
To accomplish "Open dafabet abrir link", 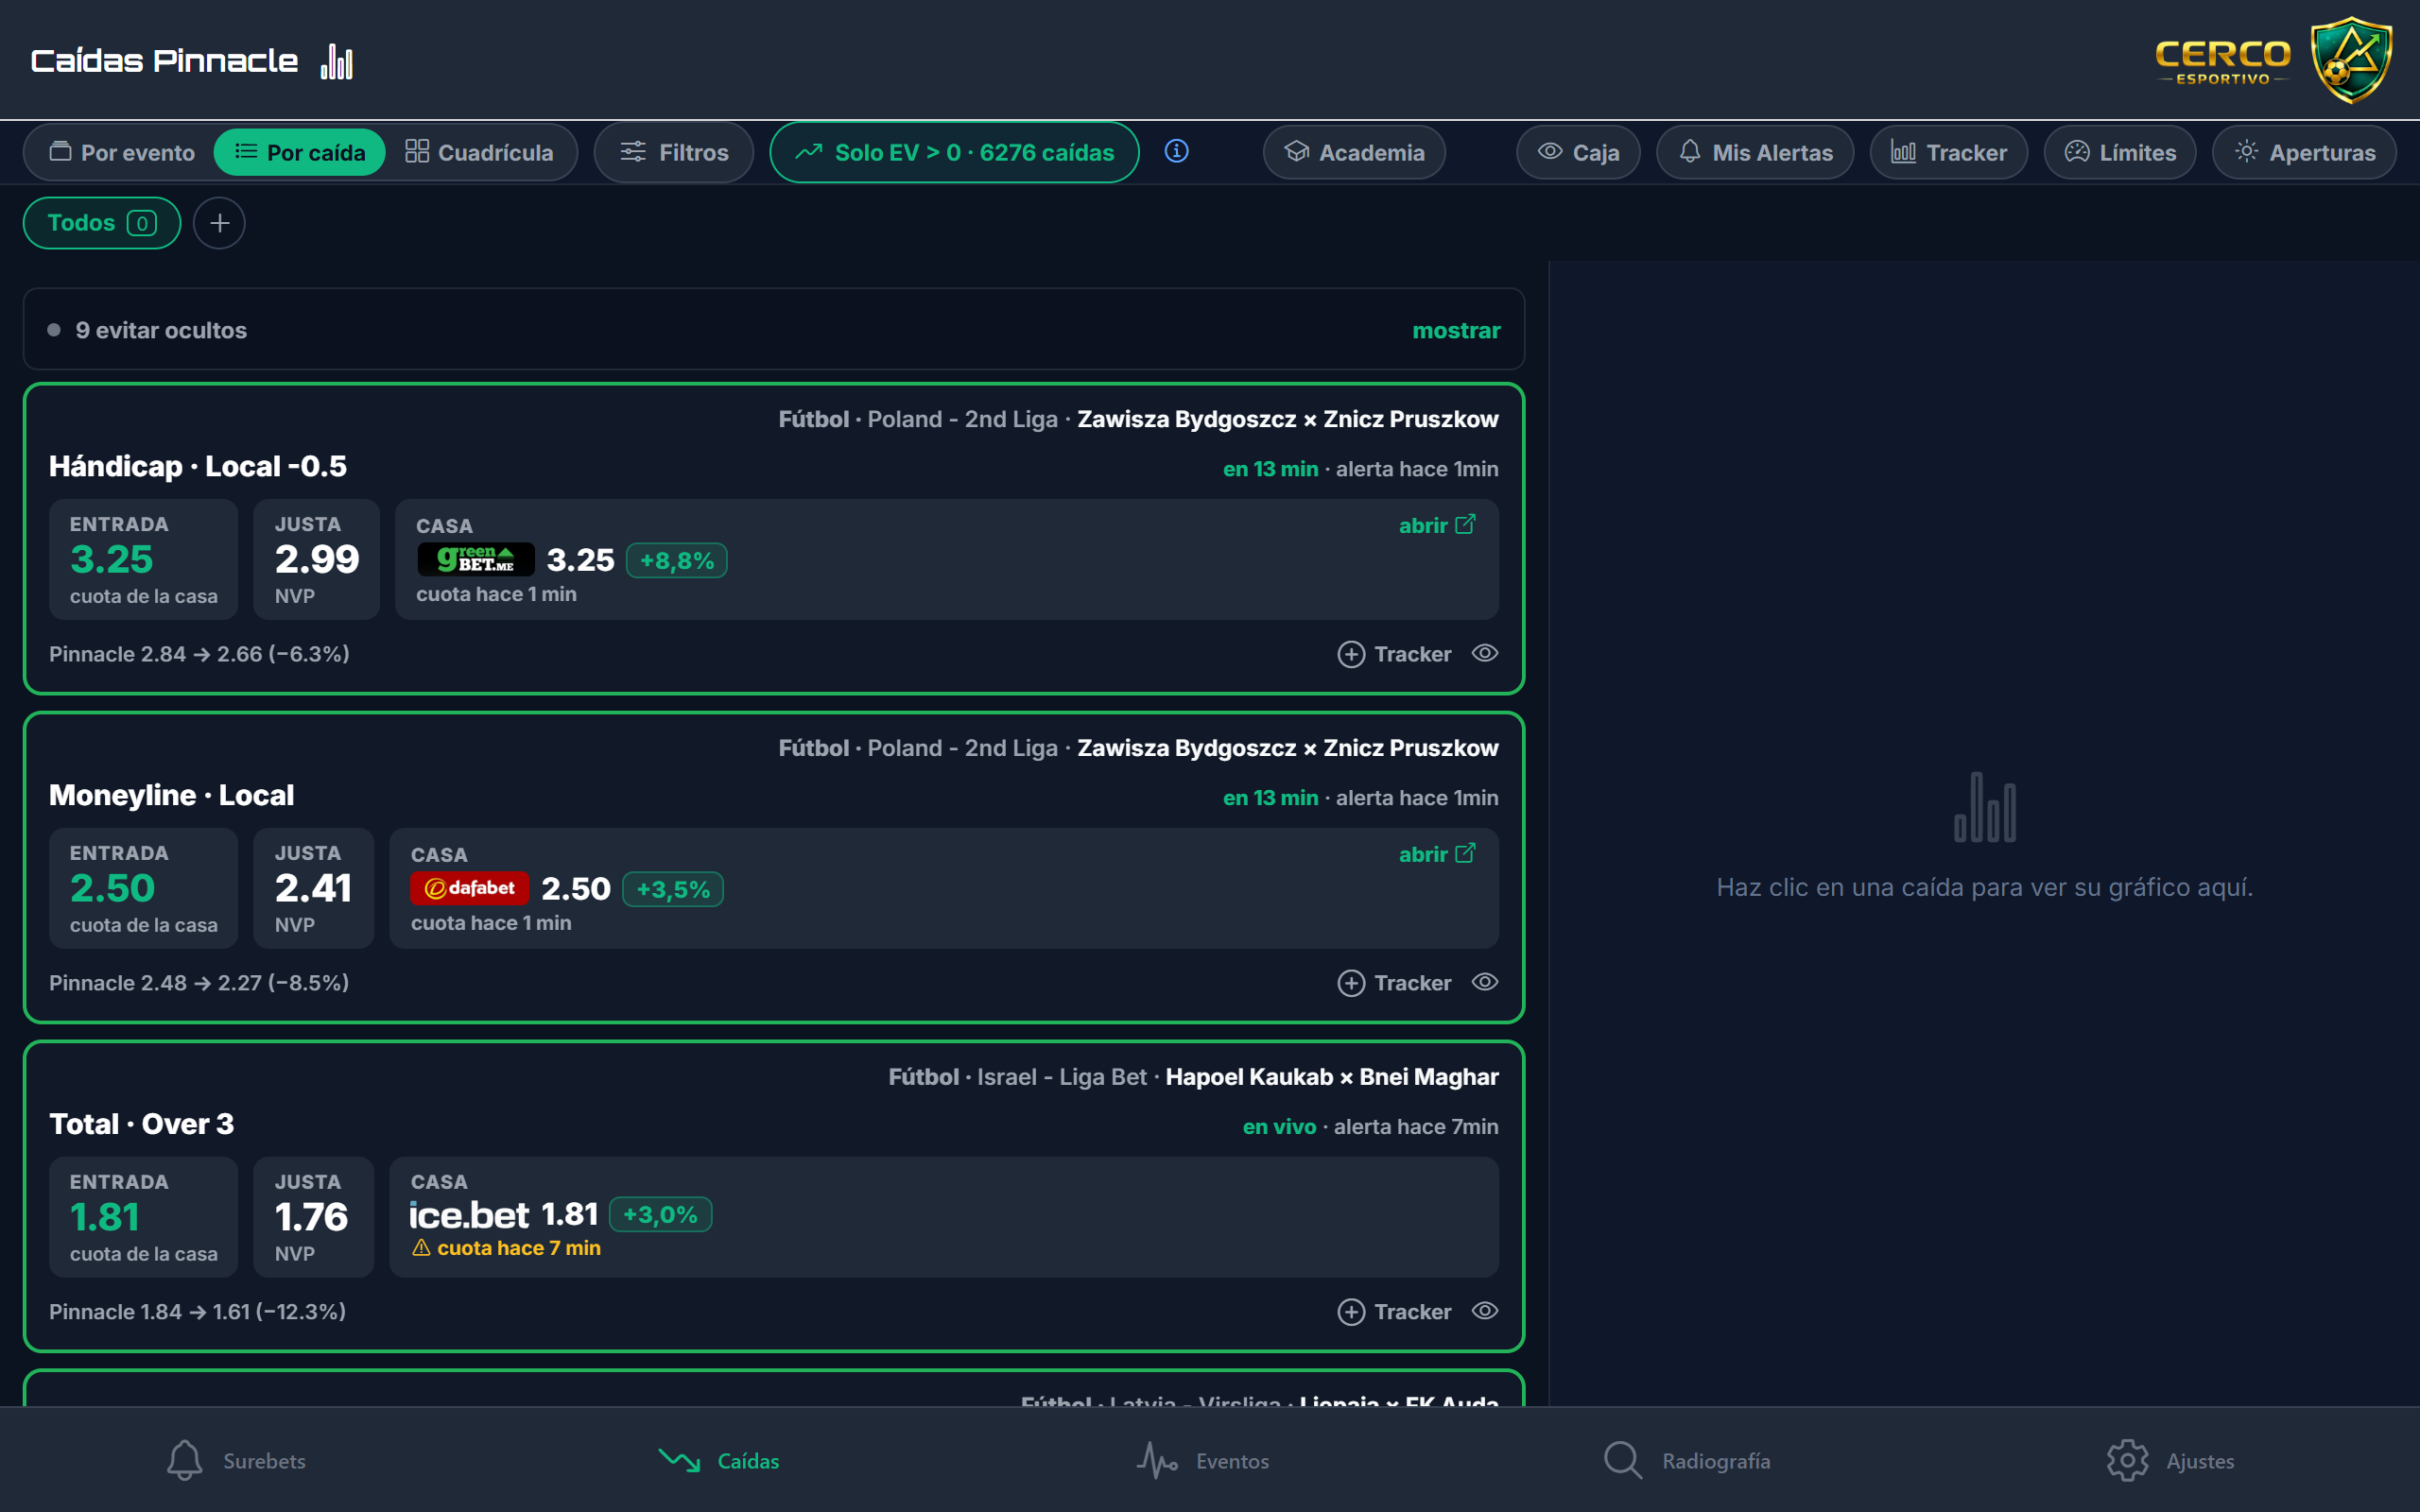I will pos(1437,854).
